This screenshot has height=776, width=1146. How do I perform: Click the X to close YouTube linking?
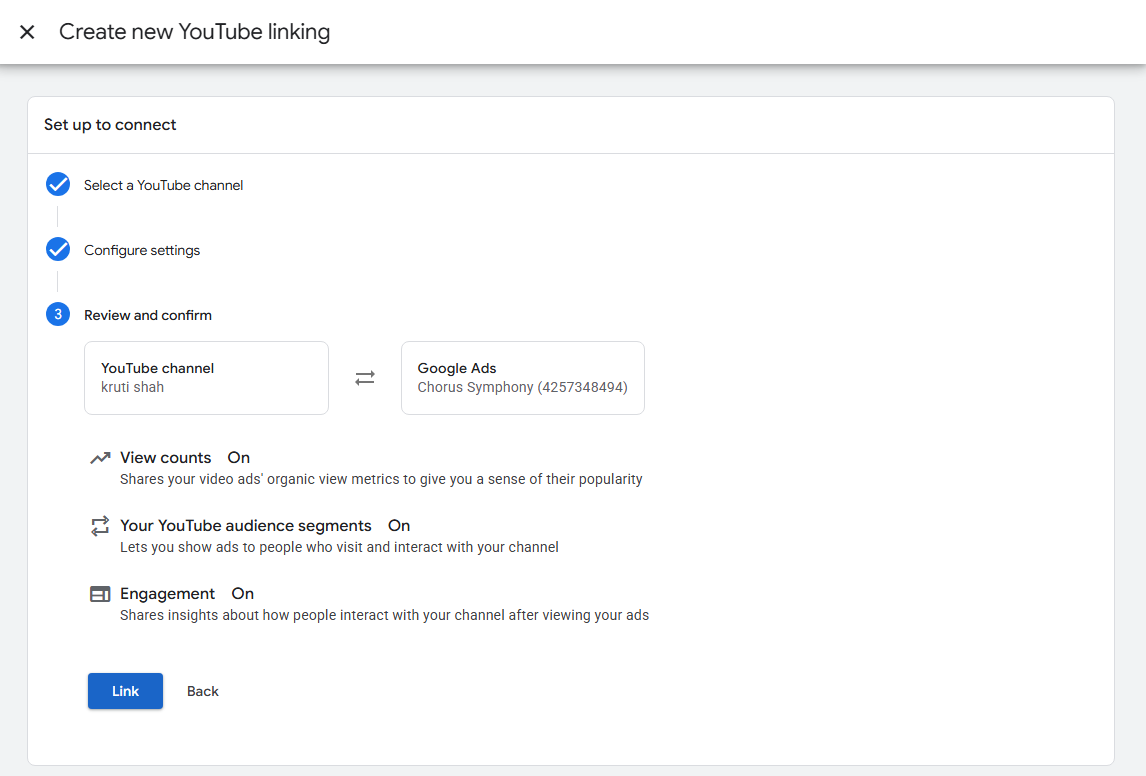[26, 31]
